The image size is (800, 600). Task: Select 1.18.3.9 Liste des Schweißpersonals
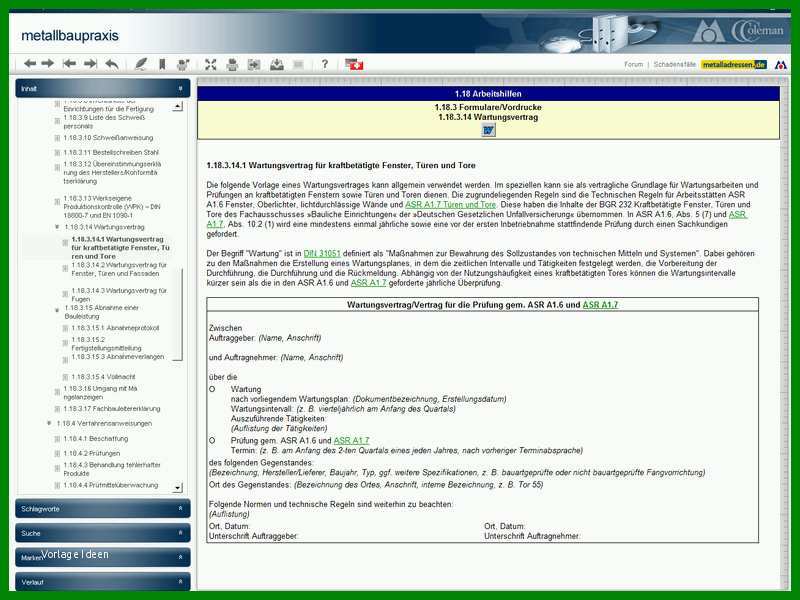coord(104,121)
